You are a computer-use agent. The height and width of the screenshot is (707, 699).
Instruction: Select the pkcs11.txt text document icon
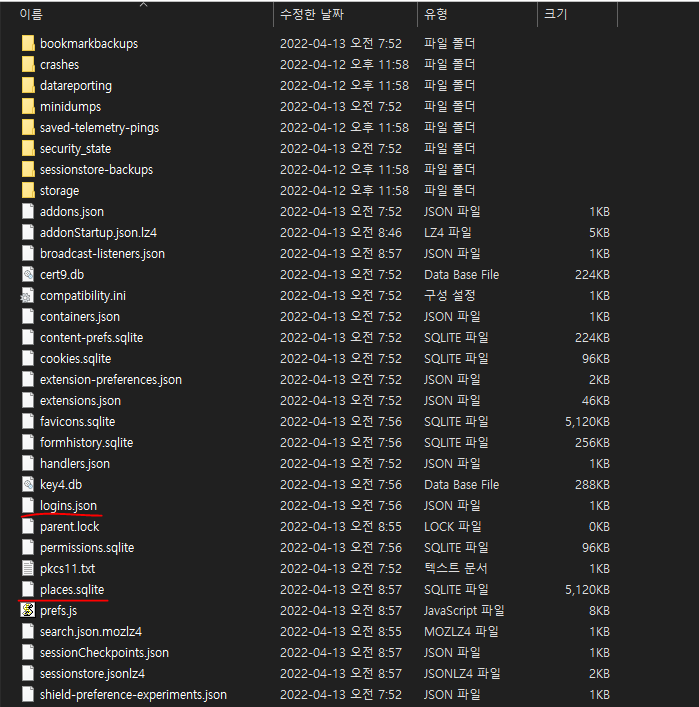pos(28,569)
